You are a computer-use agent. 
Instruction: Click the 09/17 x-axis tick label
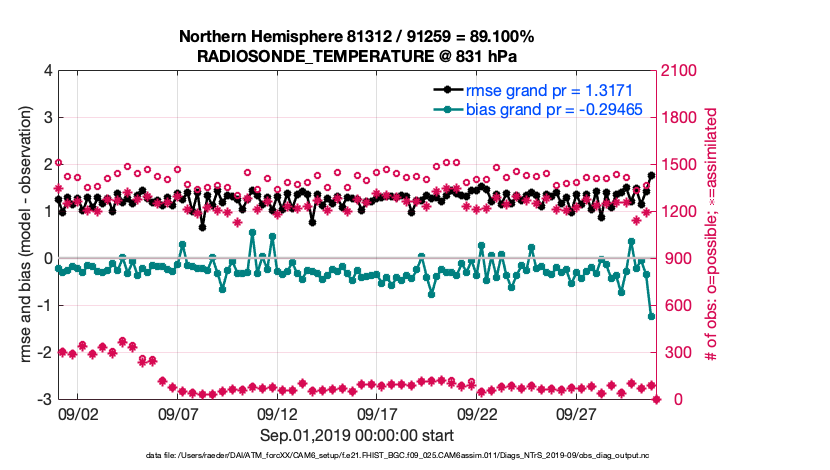point(378,413)
